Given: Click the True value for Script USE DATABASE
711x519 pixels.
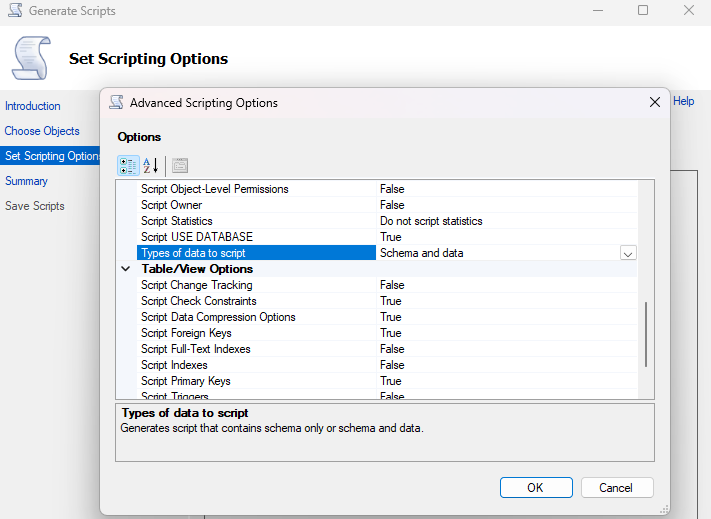Looking at the screenshot, I should [x=390, y=237].
